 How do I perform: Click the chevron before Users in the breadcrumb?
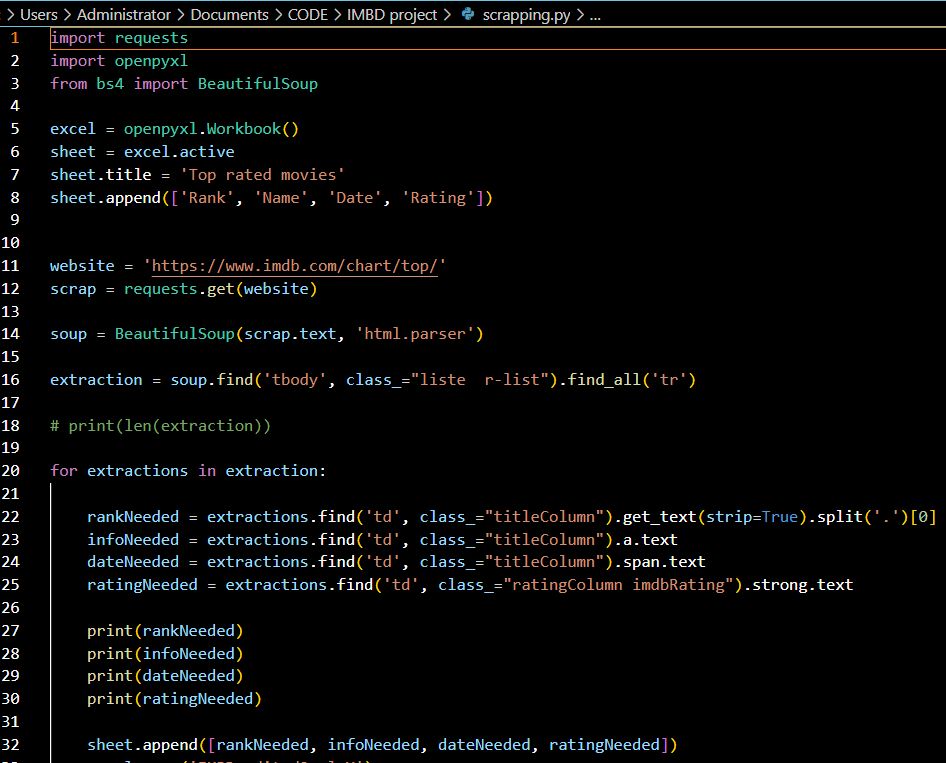[10, 14]
